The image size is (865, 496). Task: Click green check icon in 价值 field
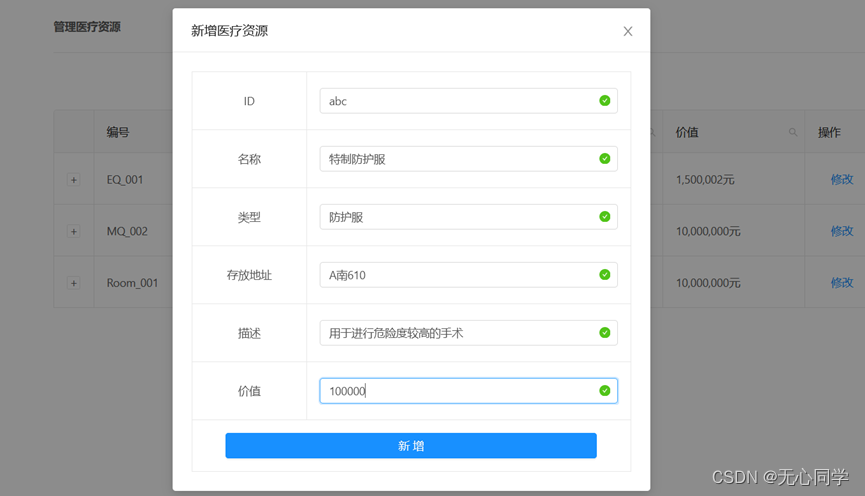click(605, 390)
